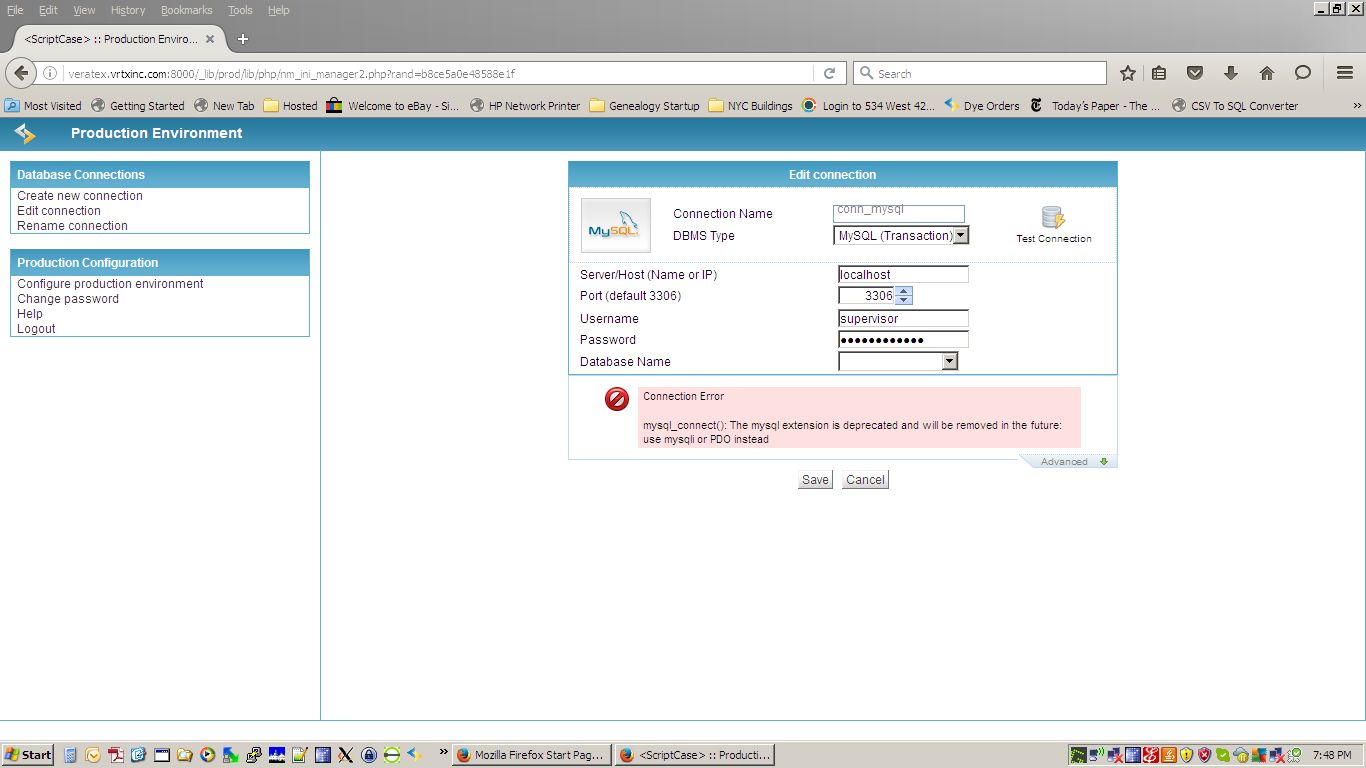Click the Save button

point(815,480)
